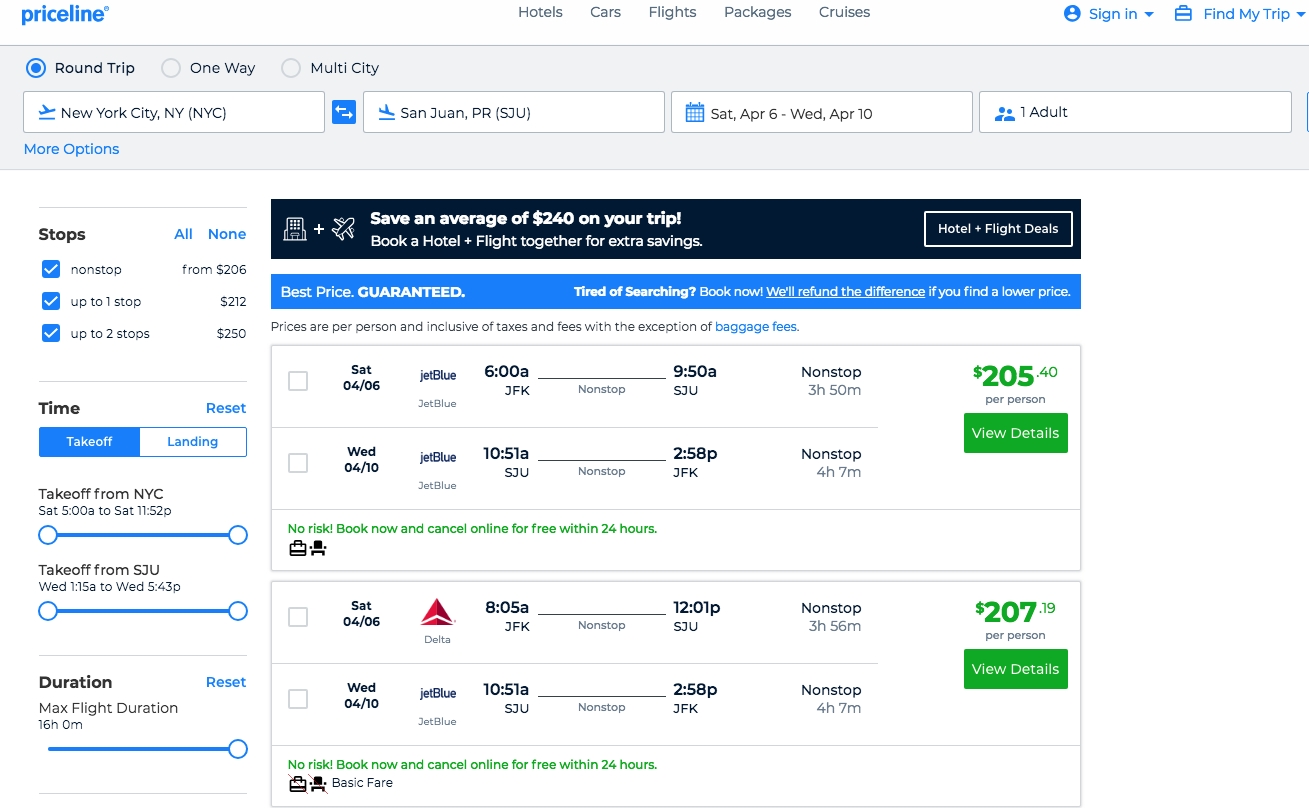Click the arrival plane icon in destination field
The height and width of the screenshot is (808, 1309).
386,112
